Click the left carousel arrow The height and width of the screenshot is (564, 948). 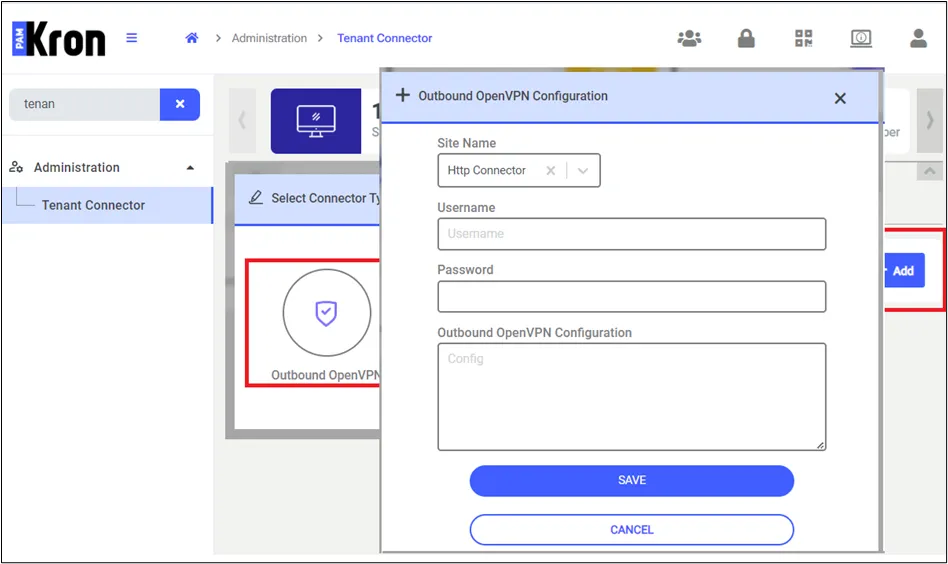242,120
